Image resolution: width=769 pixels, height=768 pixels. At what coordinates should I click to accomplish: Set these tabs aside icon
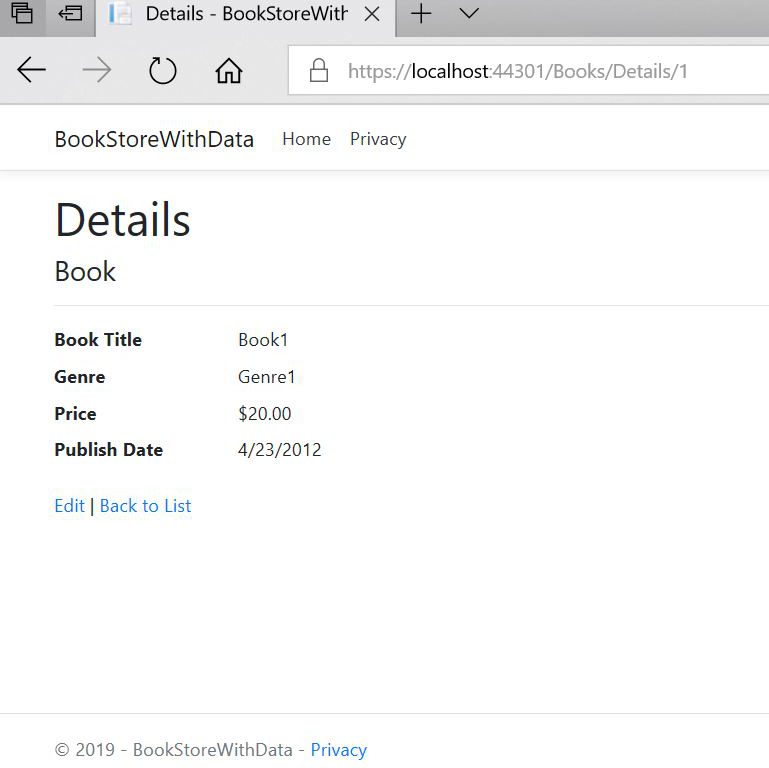(x=70, y=14)
